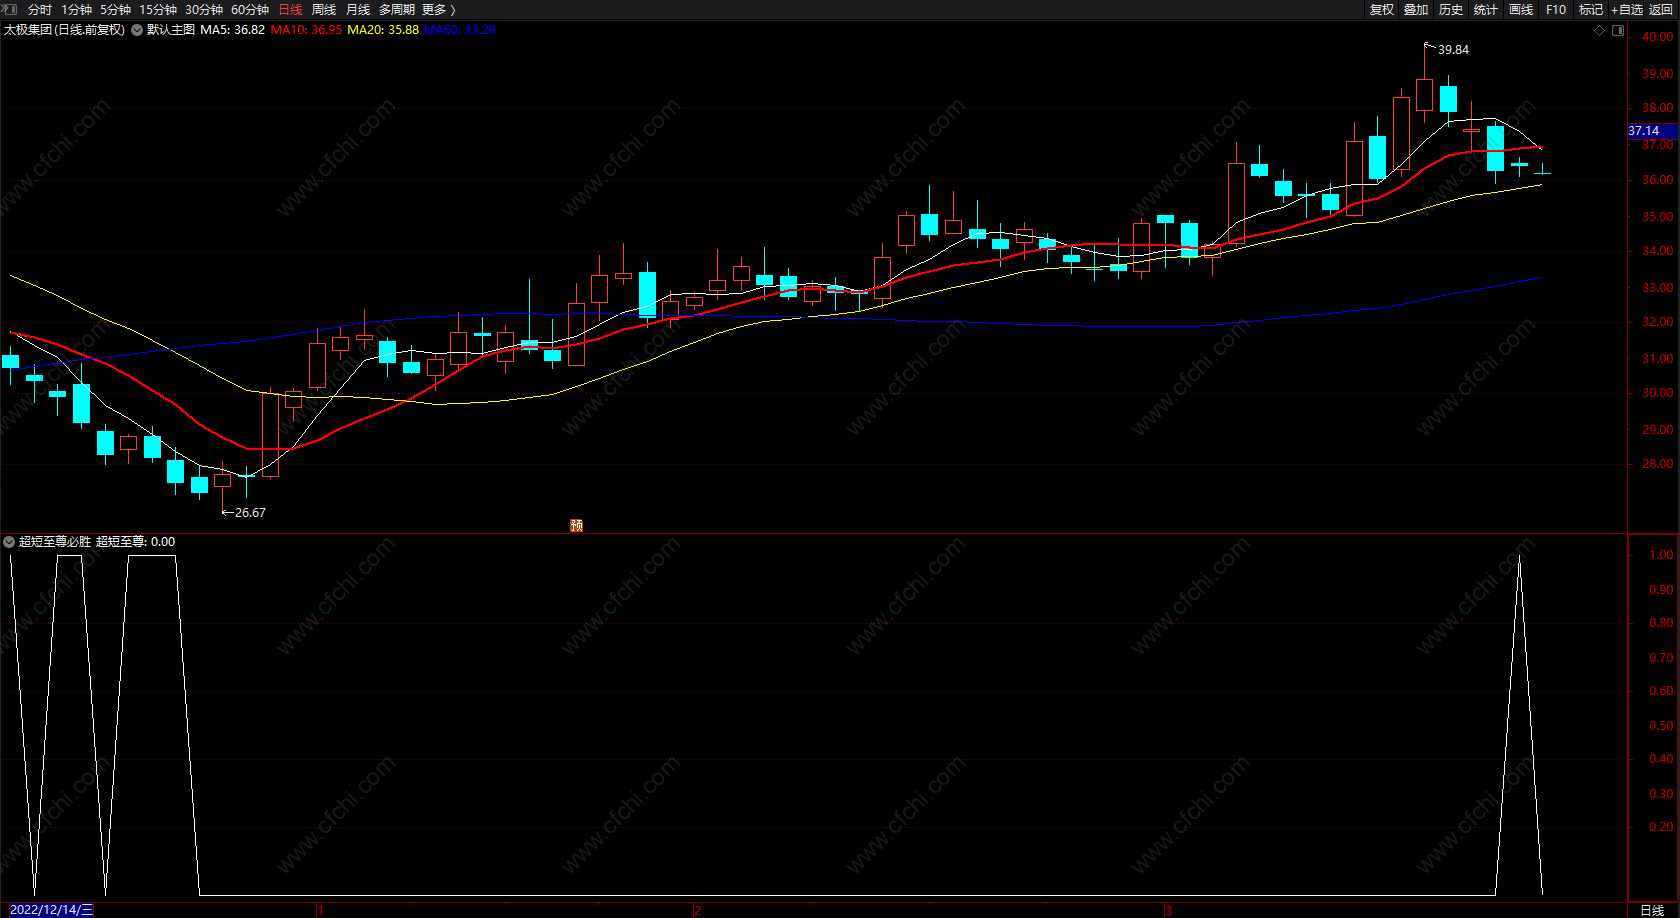The height and width of the screenshot is (918, 1680).
Task: Open the 历史 history button
Action: pos(1451,9)
